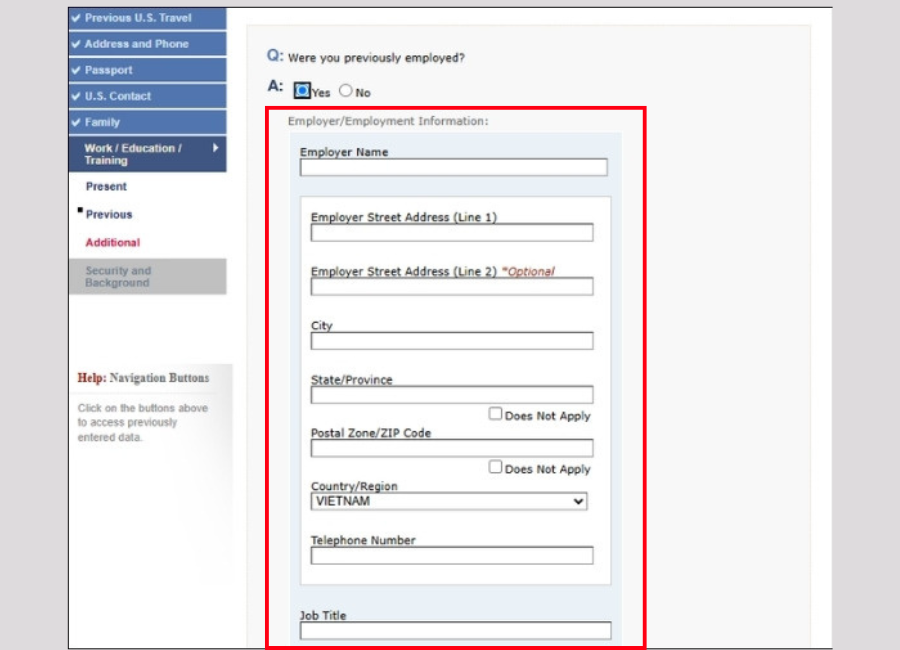Click checkmark icon beside U.S. Contact
The width and height of the screenshot is (900, 650).
tap(76, 96)
